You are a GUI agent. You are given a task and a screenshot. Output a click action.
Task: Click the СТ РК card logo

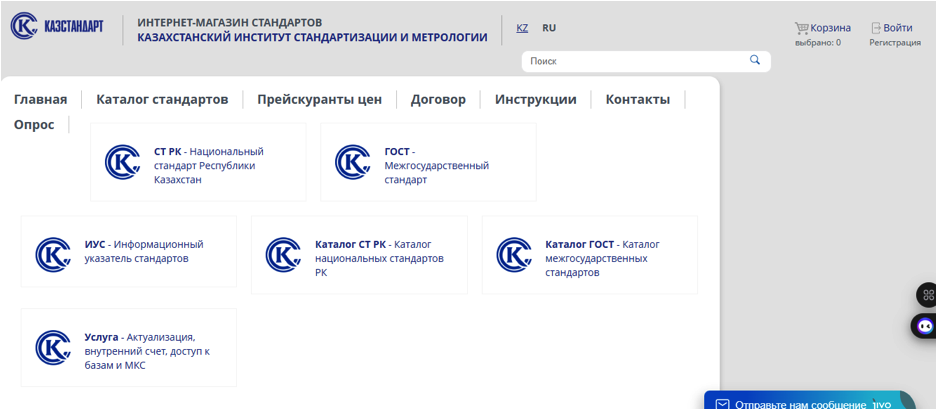coord(122,162)
